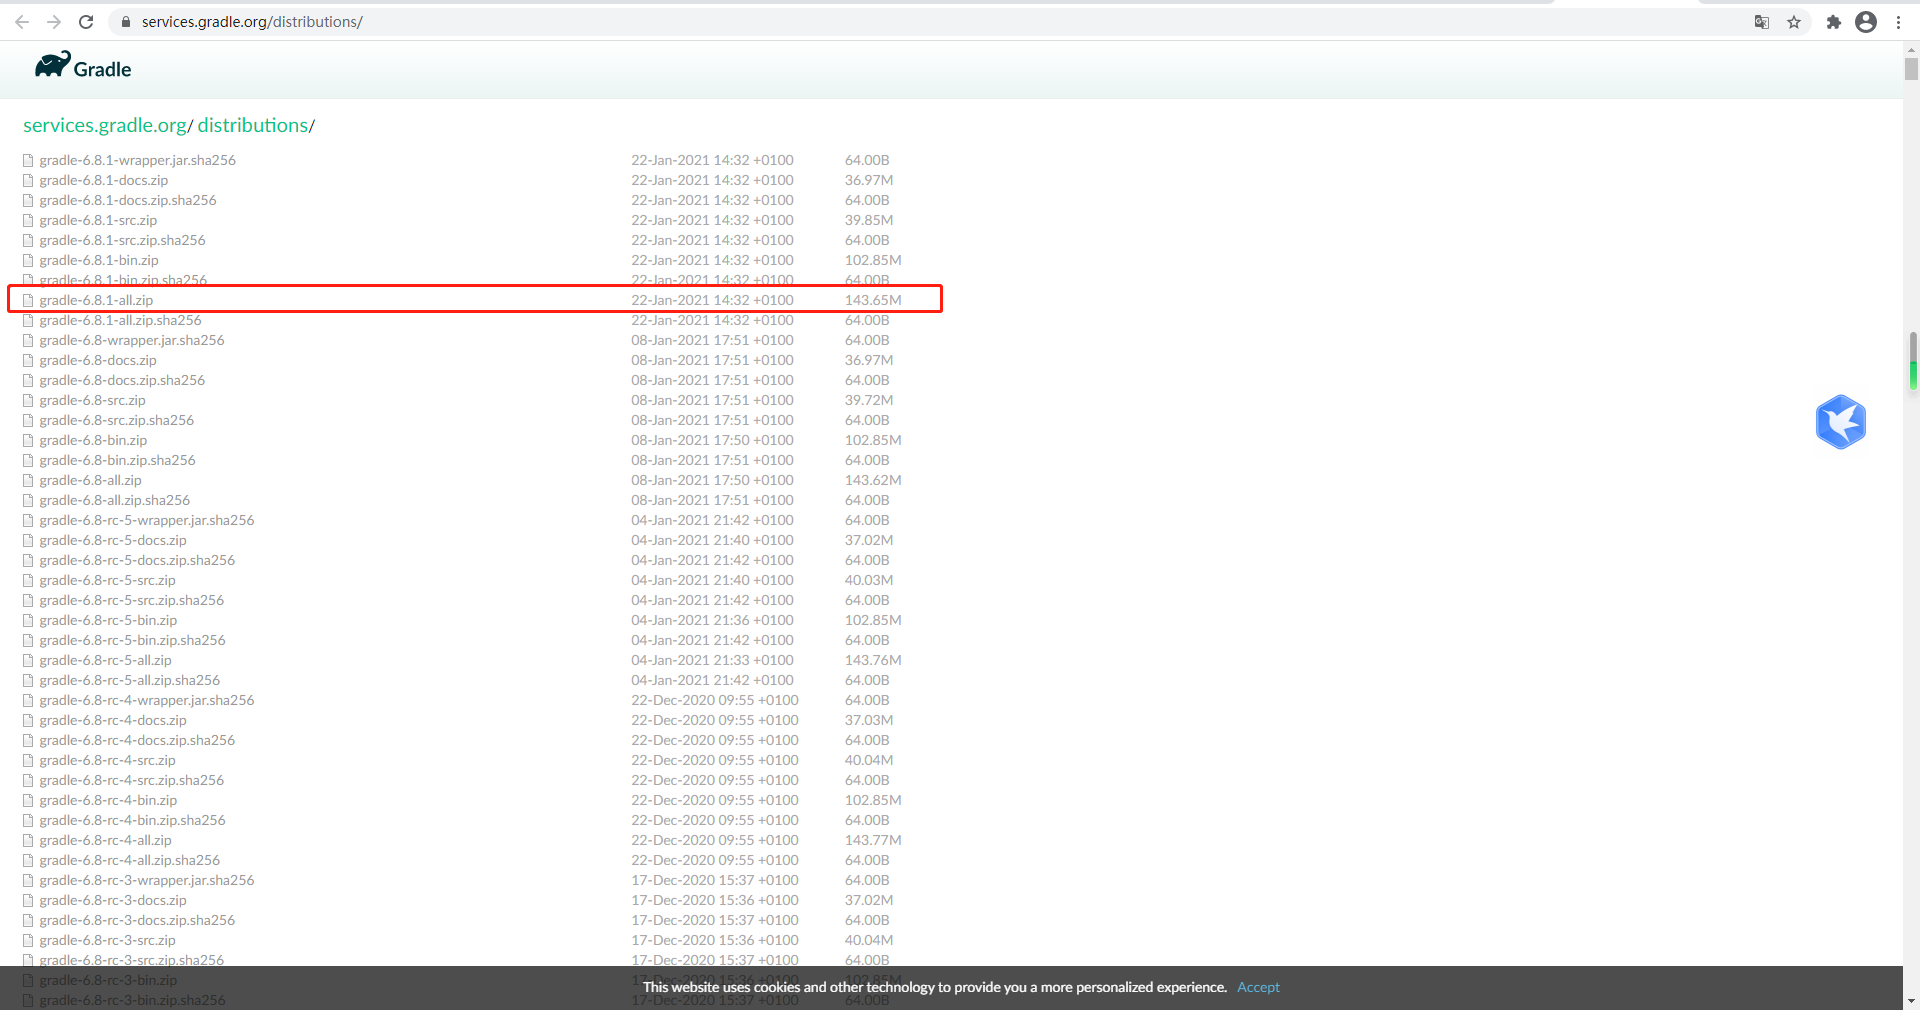
Task: Open the user profile avatar icon
Action: pos(1866,22)
